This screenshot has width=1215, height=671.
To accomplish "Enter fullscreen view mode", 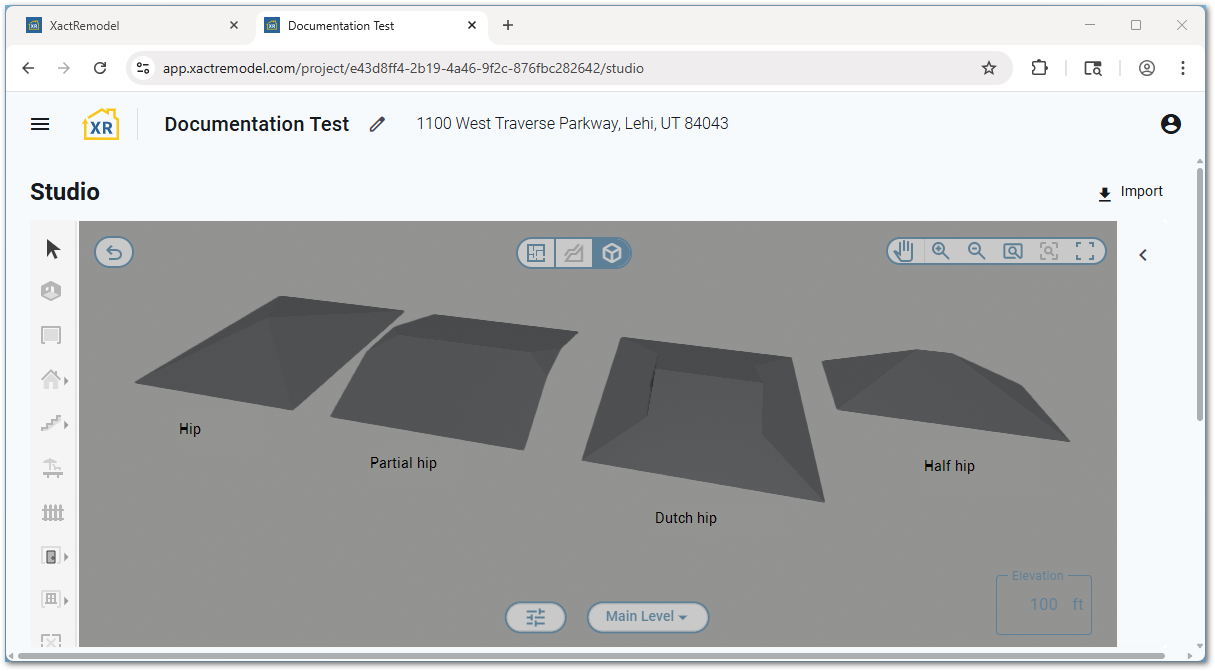I will [1085, 251].
